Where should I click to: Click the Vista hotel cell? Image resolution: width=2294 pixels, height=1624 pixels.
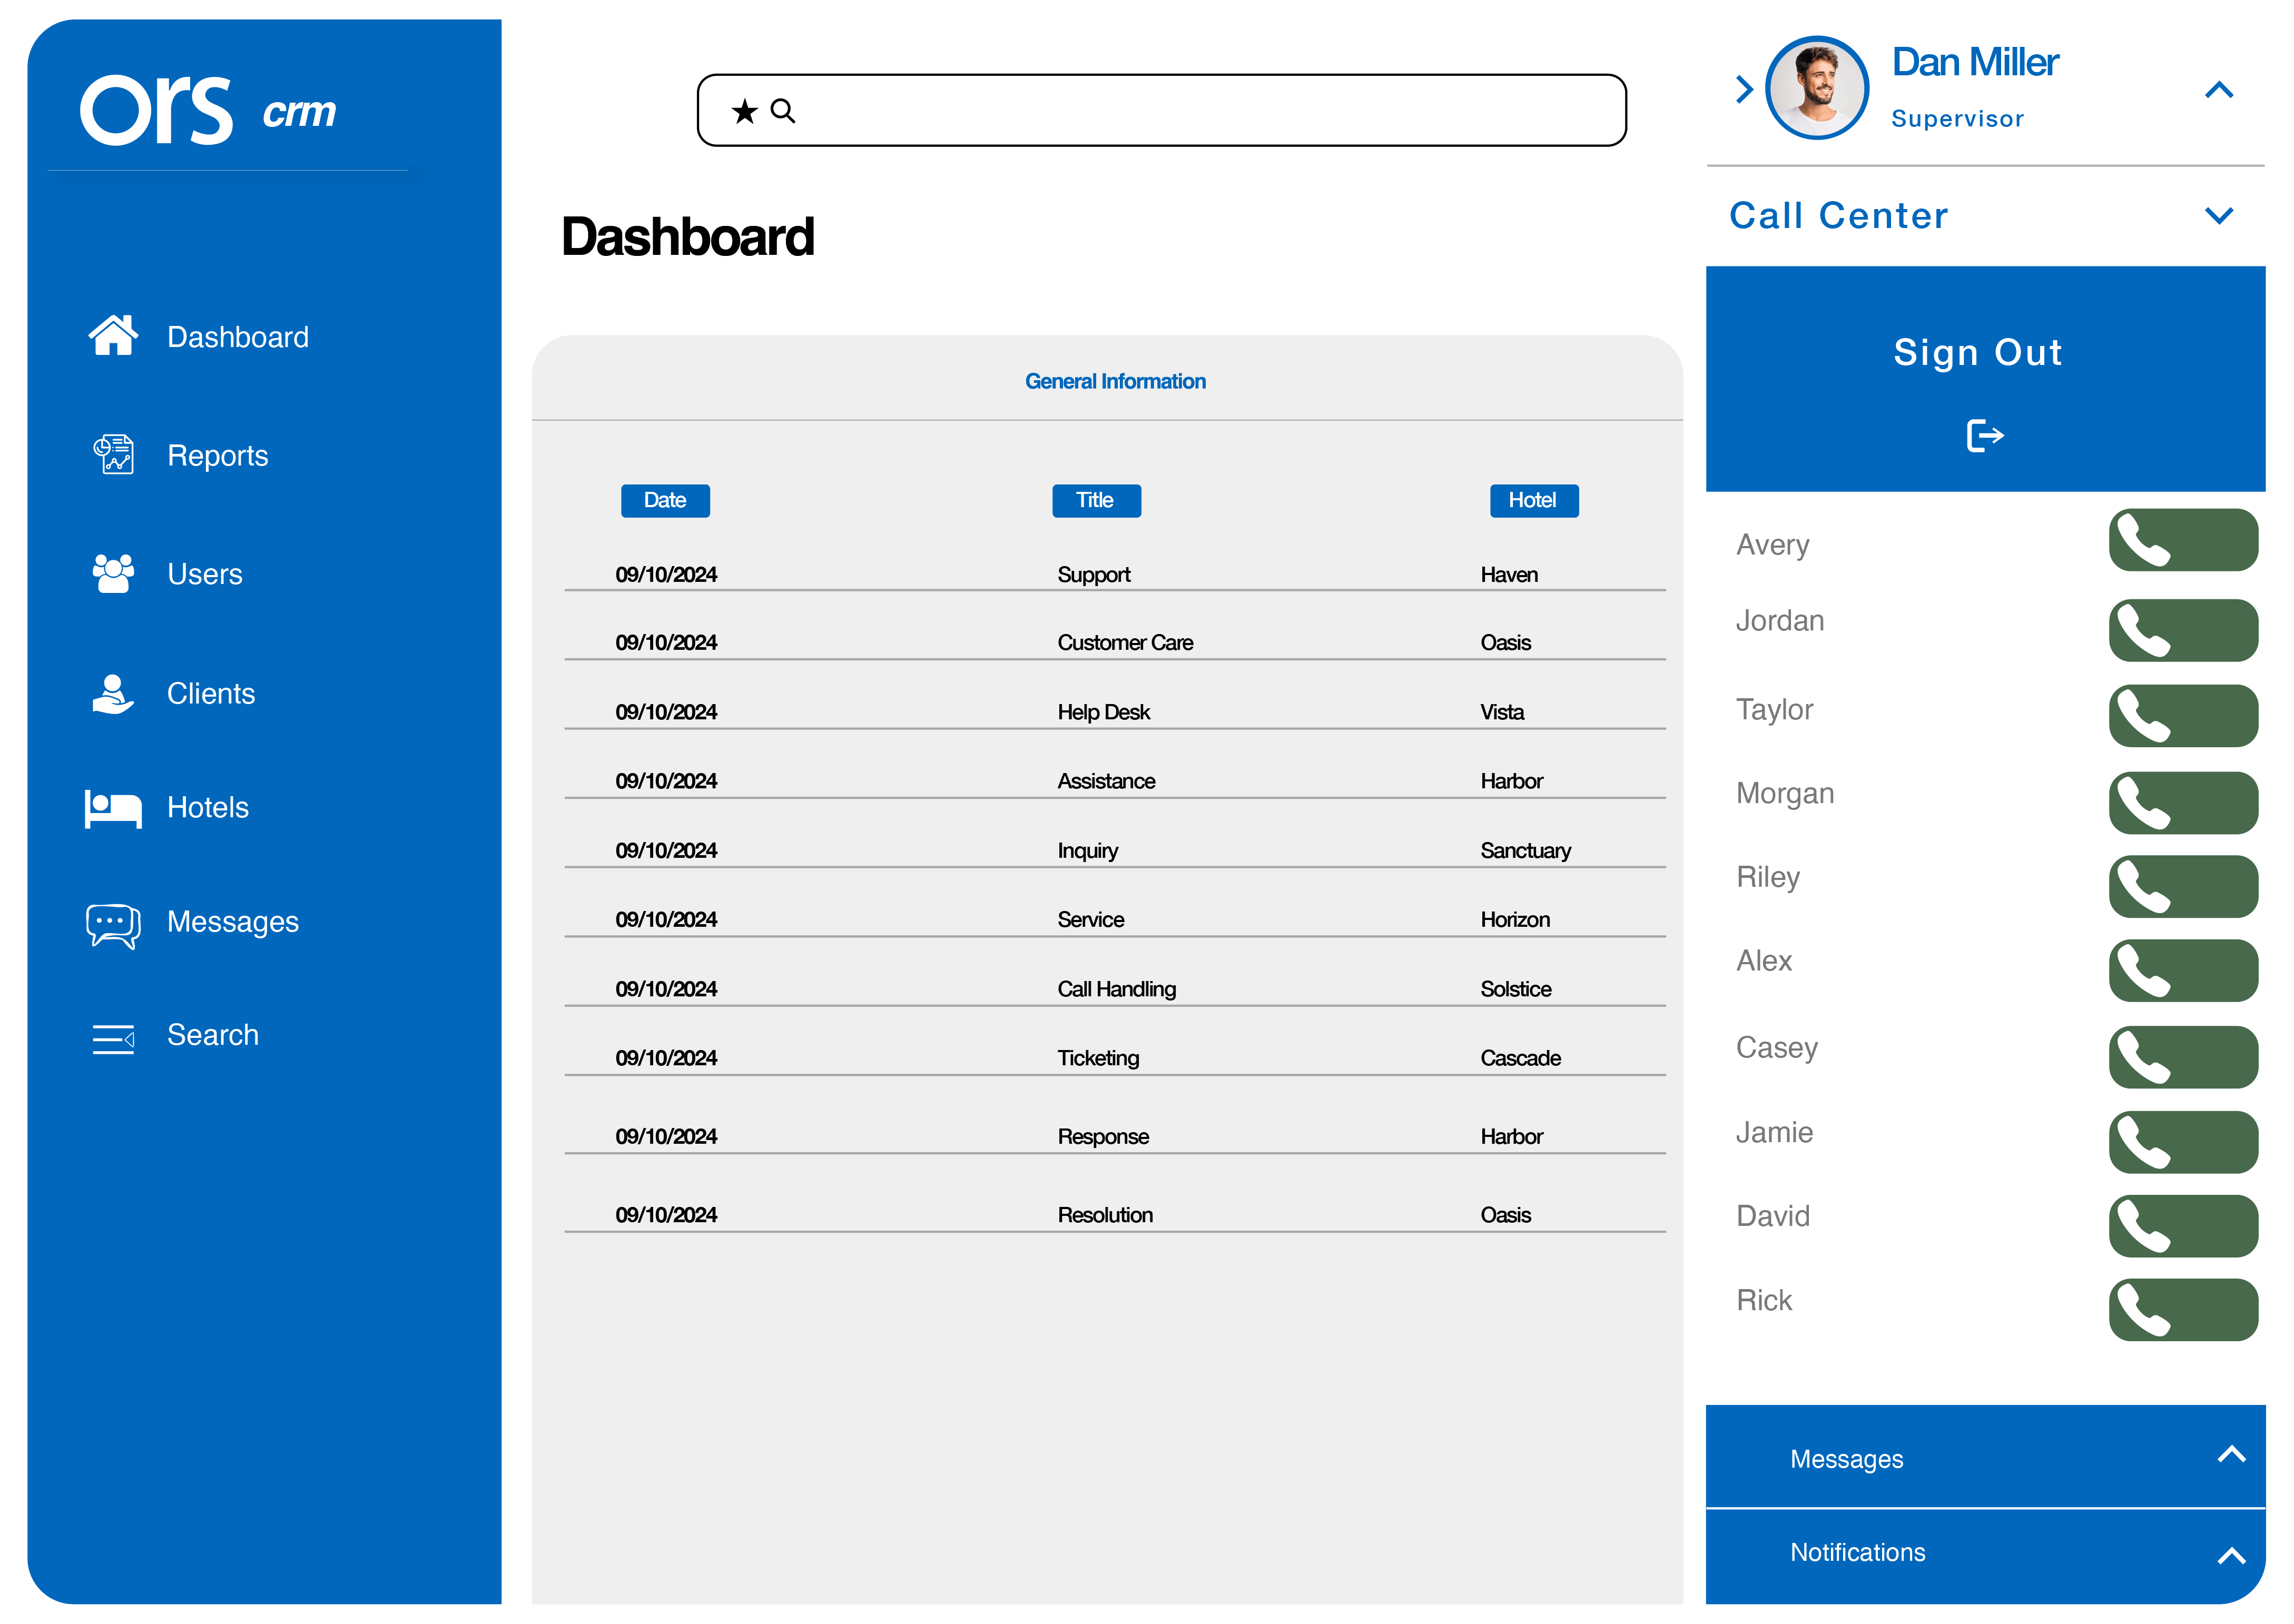point(1502,712)
